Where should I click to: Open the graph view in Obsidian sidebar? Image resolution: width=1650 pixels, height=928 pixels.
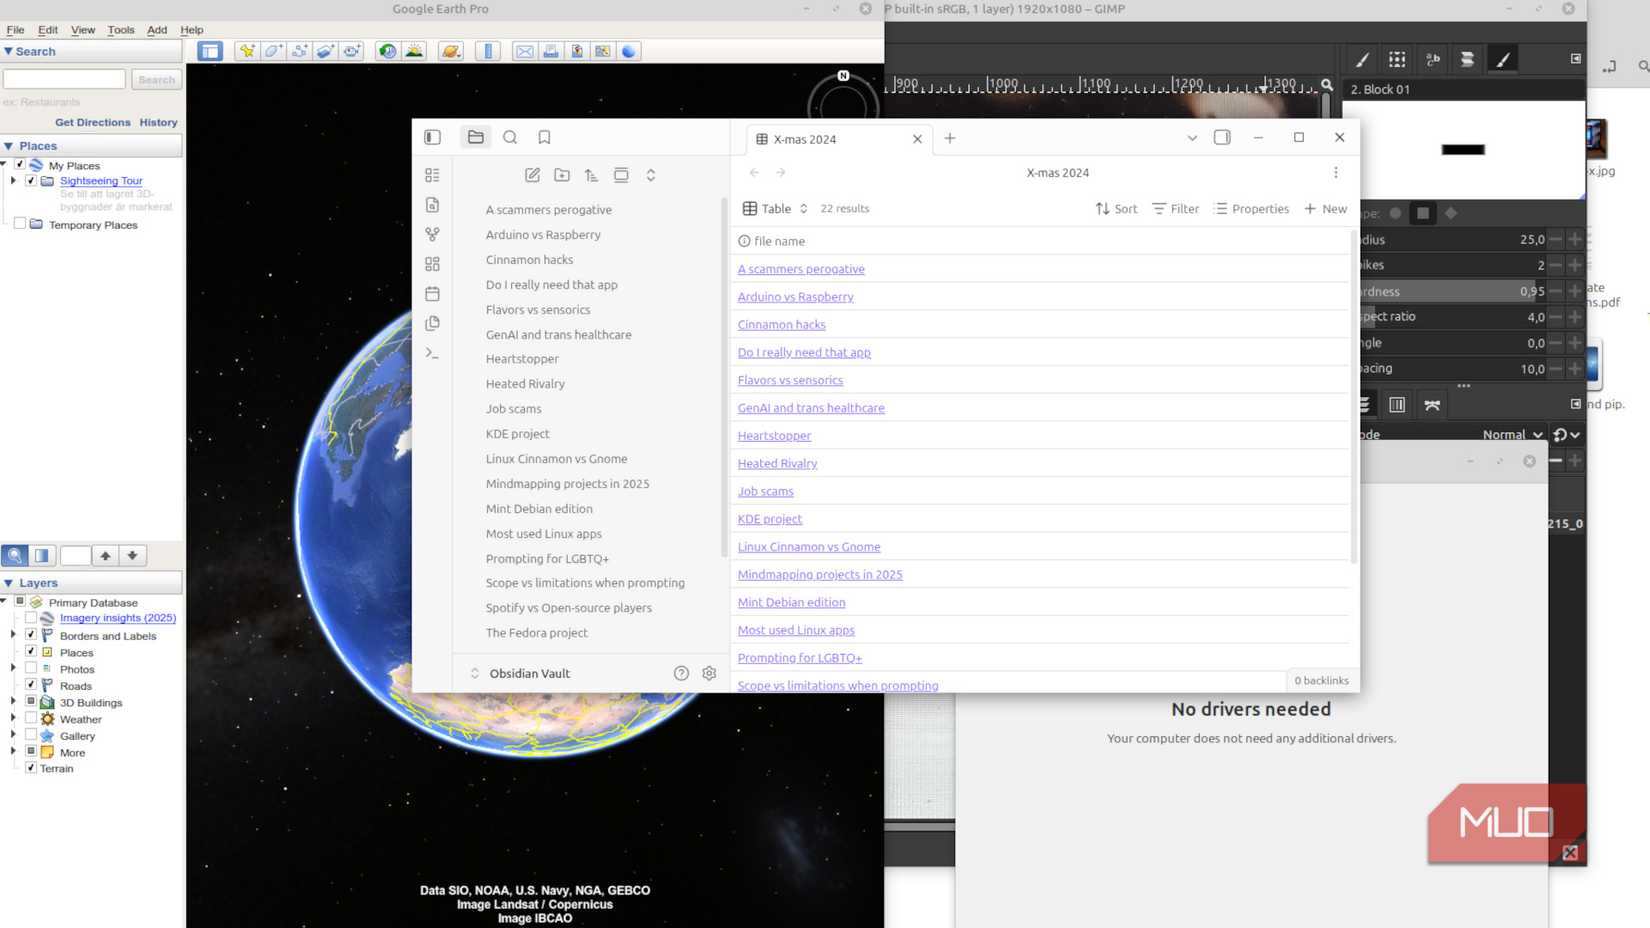[432, 234]
